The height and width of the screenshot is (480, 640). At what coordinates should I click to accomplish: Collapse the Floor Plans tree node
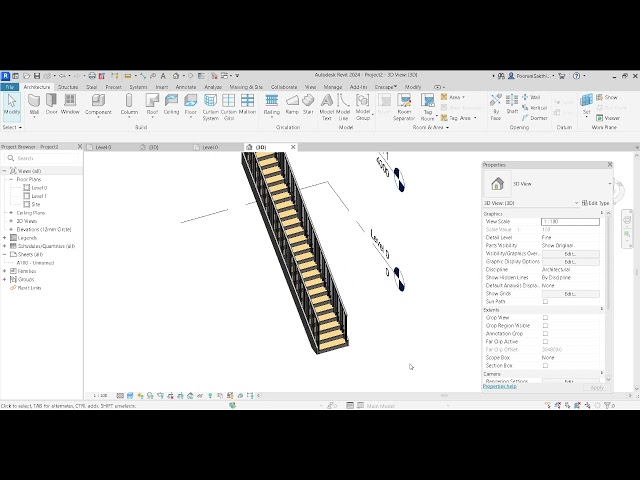pyautogui.click(x=11, y=179)
